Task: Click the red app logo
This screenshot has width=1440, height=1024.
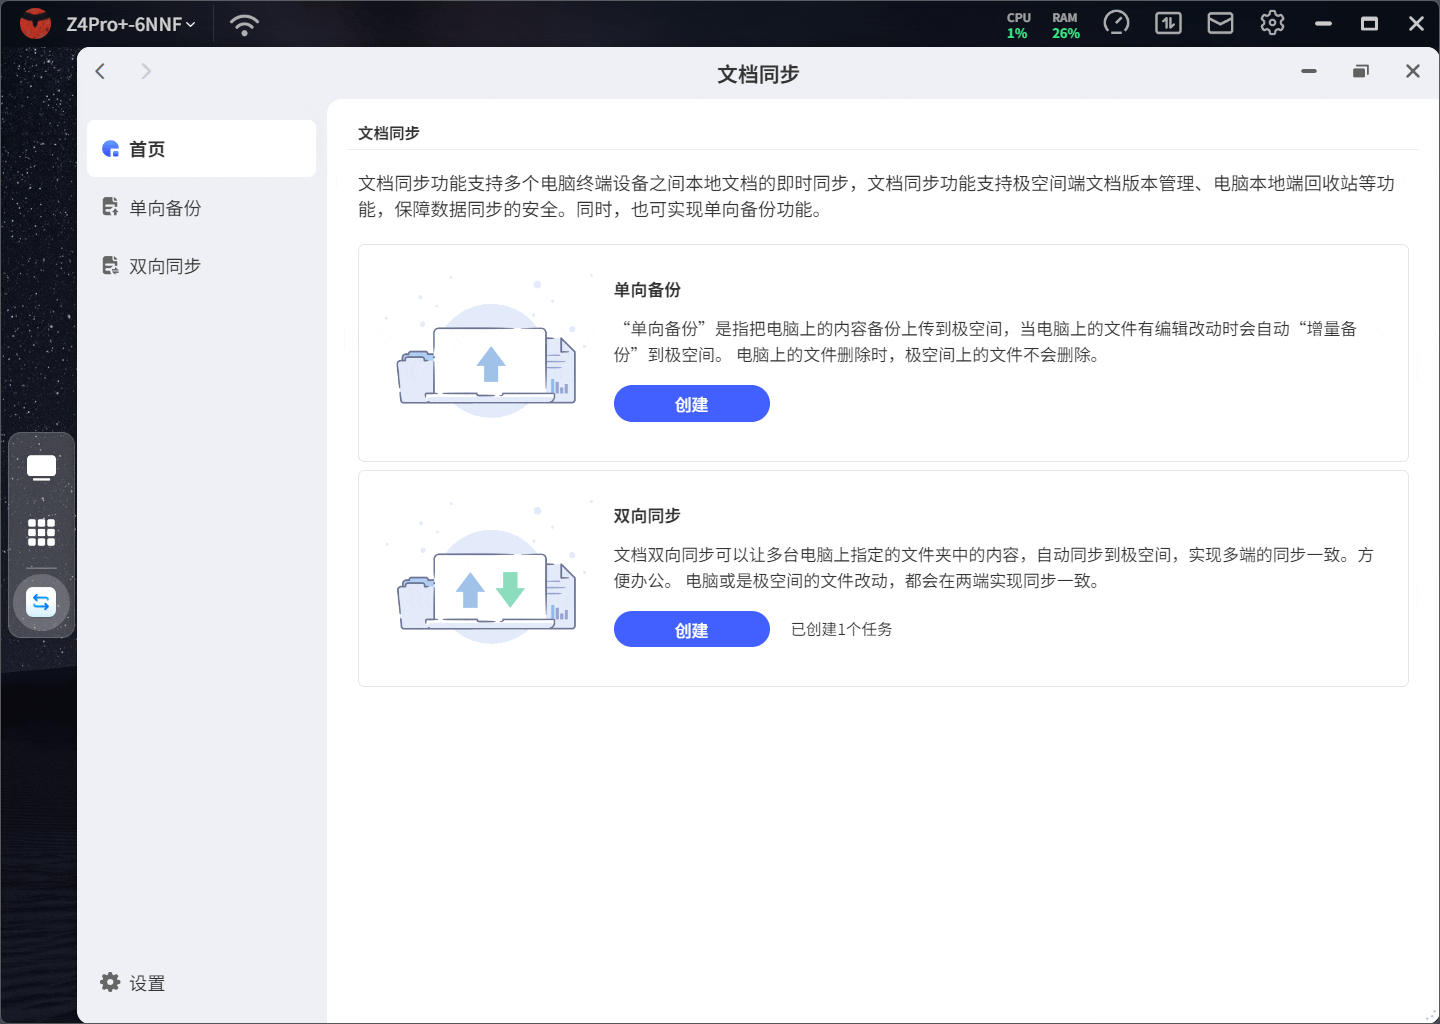Action: 35,24
